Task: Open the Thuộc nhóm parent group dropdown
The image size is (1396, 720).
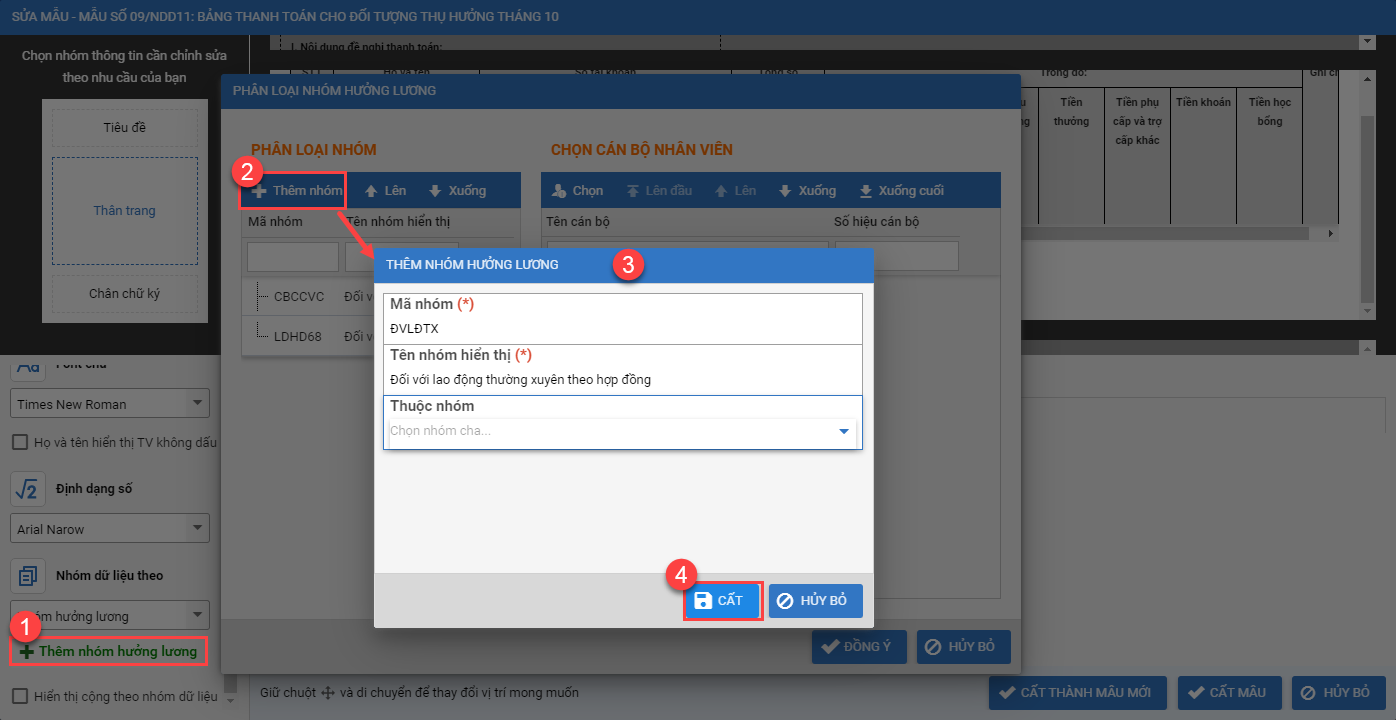Action: (x=843, y=431)
